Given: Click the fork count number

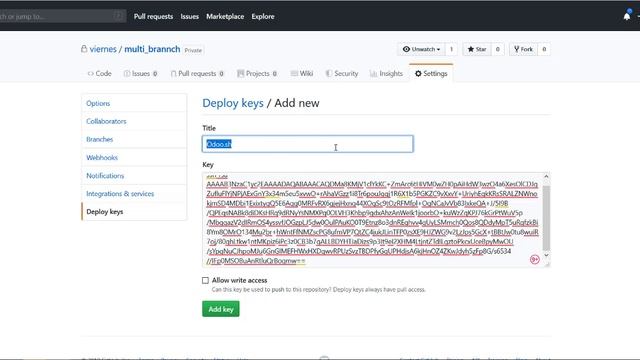Looking at the screenshot, I should (x=544, y=49).
